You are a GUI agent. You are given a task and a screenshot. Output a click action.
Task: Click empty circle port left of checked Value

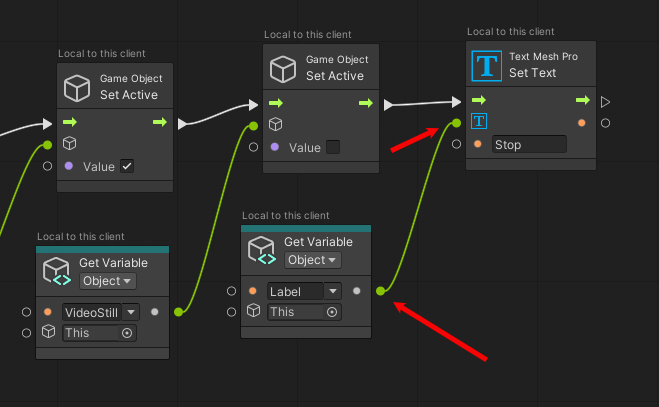[47, 166]
